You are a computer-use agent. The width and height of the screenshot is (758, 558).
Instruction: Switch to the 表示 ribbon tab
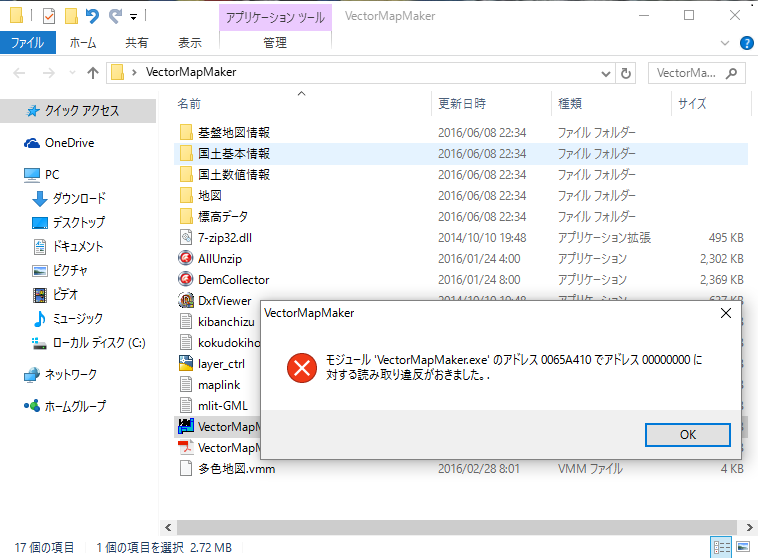[x=190, y=43]
